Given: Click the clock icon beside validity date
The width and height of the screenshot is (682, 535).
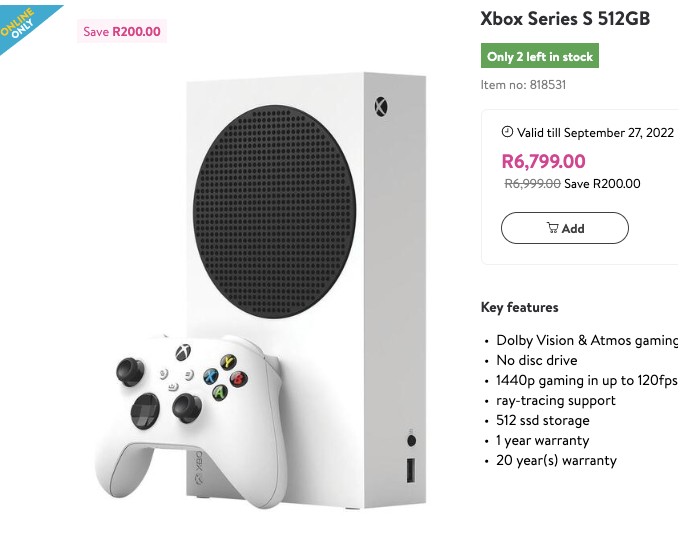Looking at the screenshot, I should 507,132.
